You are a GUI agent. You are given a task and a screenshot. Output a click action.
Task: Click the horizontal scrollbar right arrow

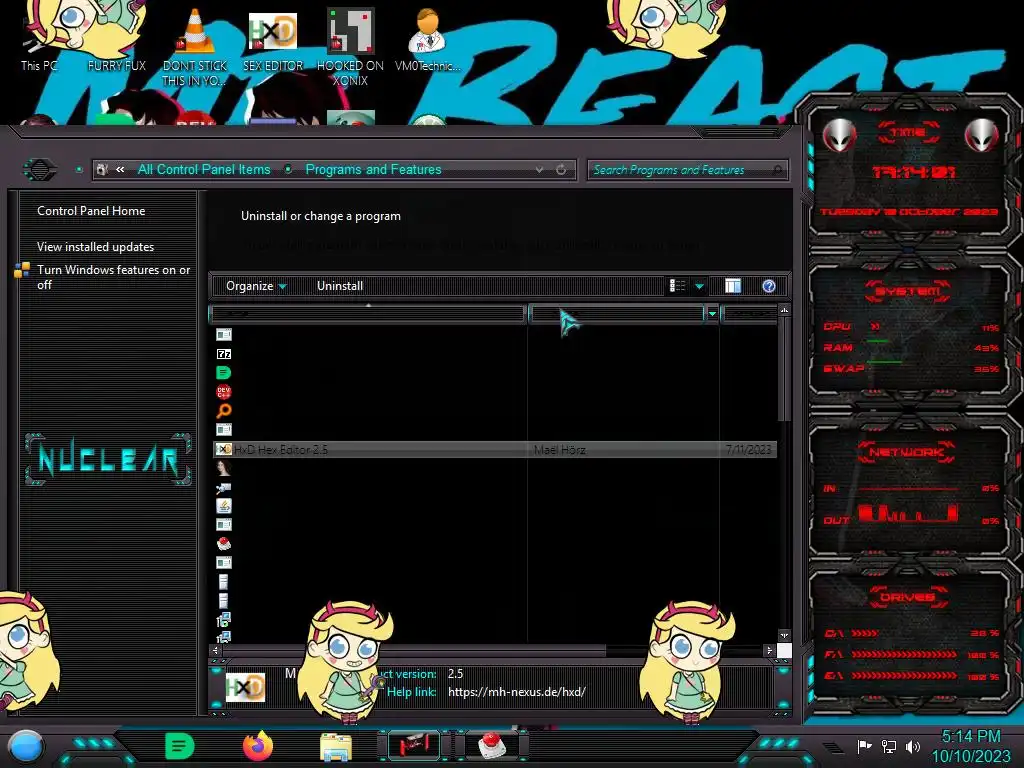coord(769,650)
